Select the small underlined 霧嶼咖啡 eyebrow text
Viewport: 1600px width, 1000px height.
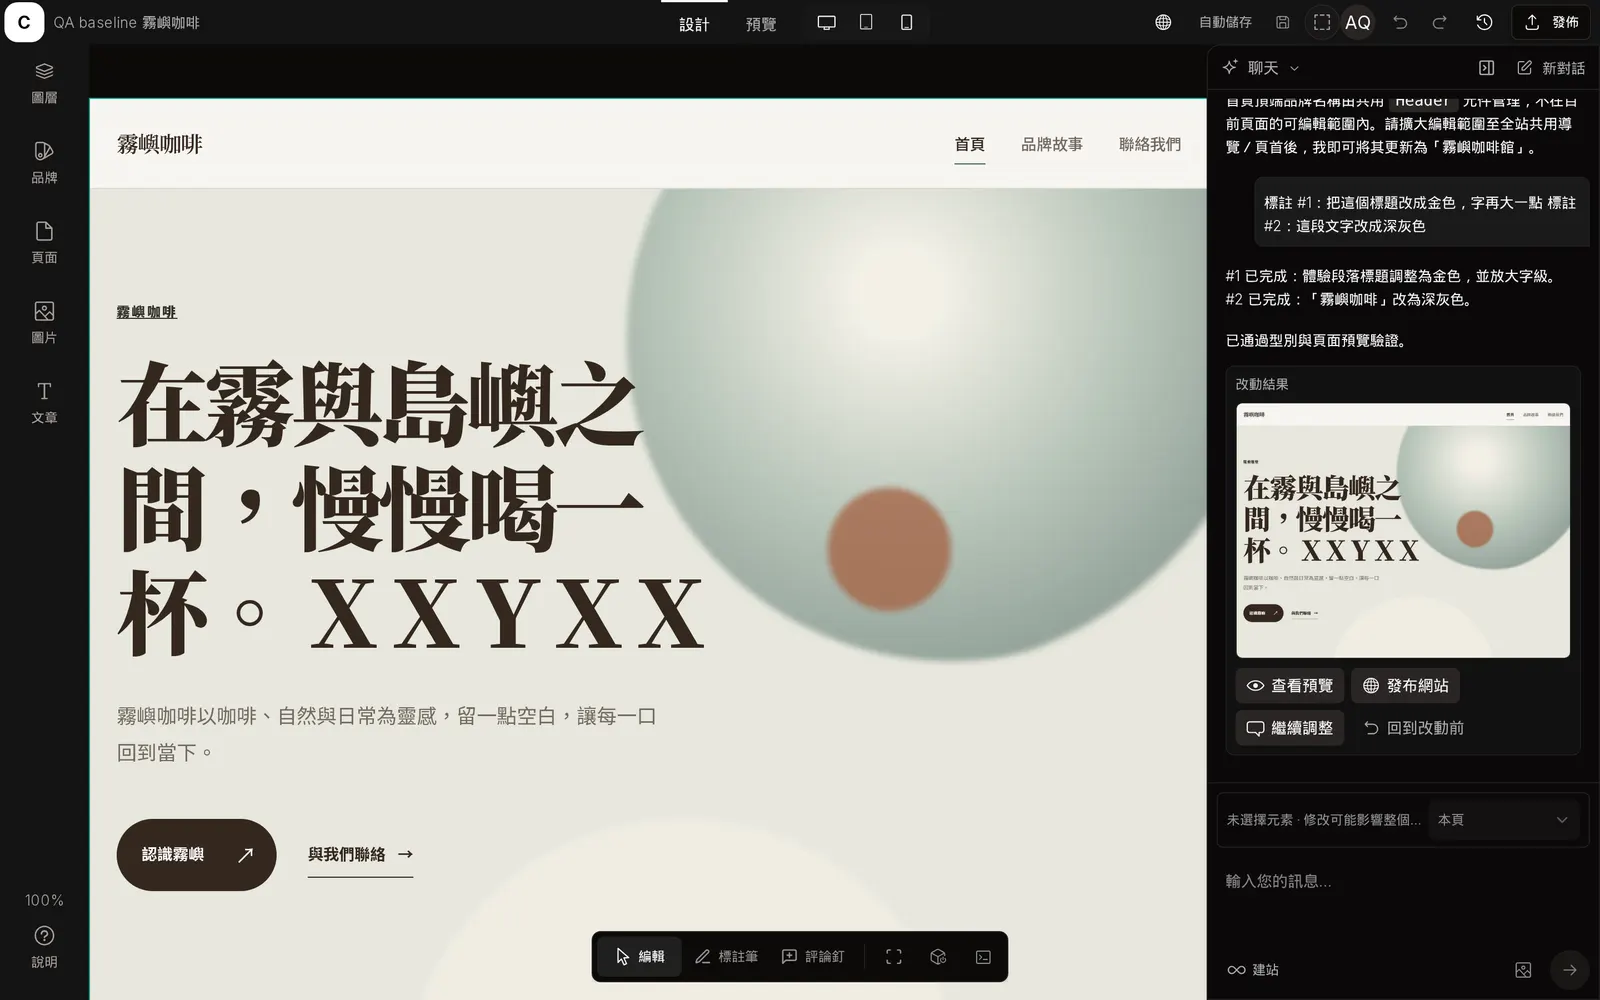tap(146, 312)
